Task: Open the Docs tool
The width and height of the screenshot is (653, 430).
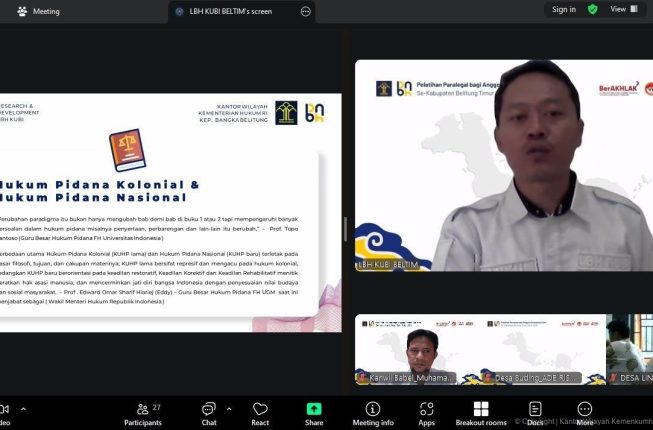Action: pyautogui.click(x=535, y=415)
